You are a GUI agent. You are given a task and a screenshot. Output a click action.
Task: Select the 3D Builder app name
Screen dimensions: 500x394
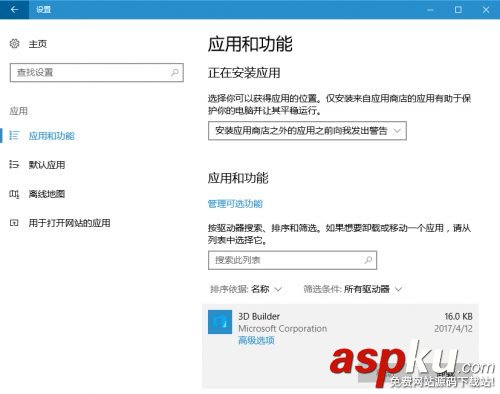(x=259, y=316)
